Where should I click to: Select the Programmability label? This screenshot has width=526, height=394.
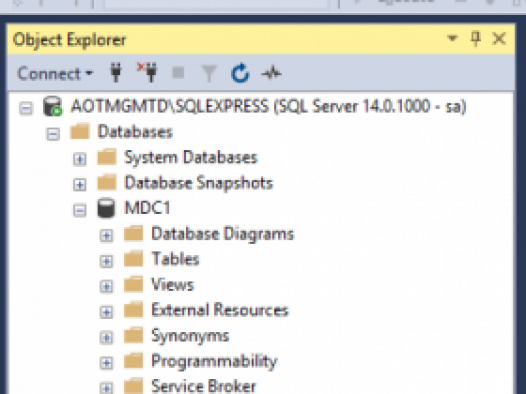coord(214,361)
